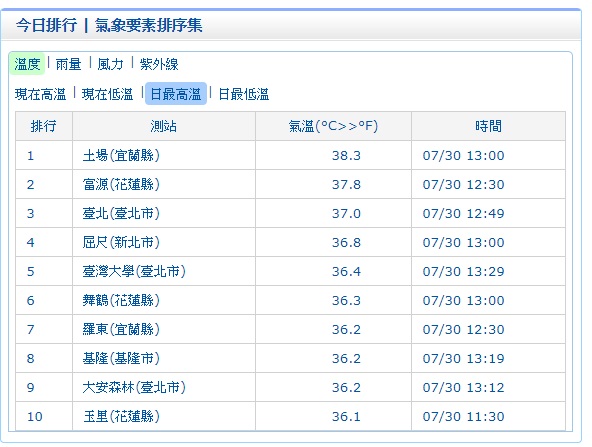
Task: Click the 今日排行 | 氣象要素排序集 title
Action: click(x=109, y=26)
